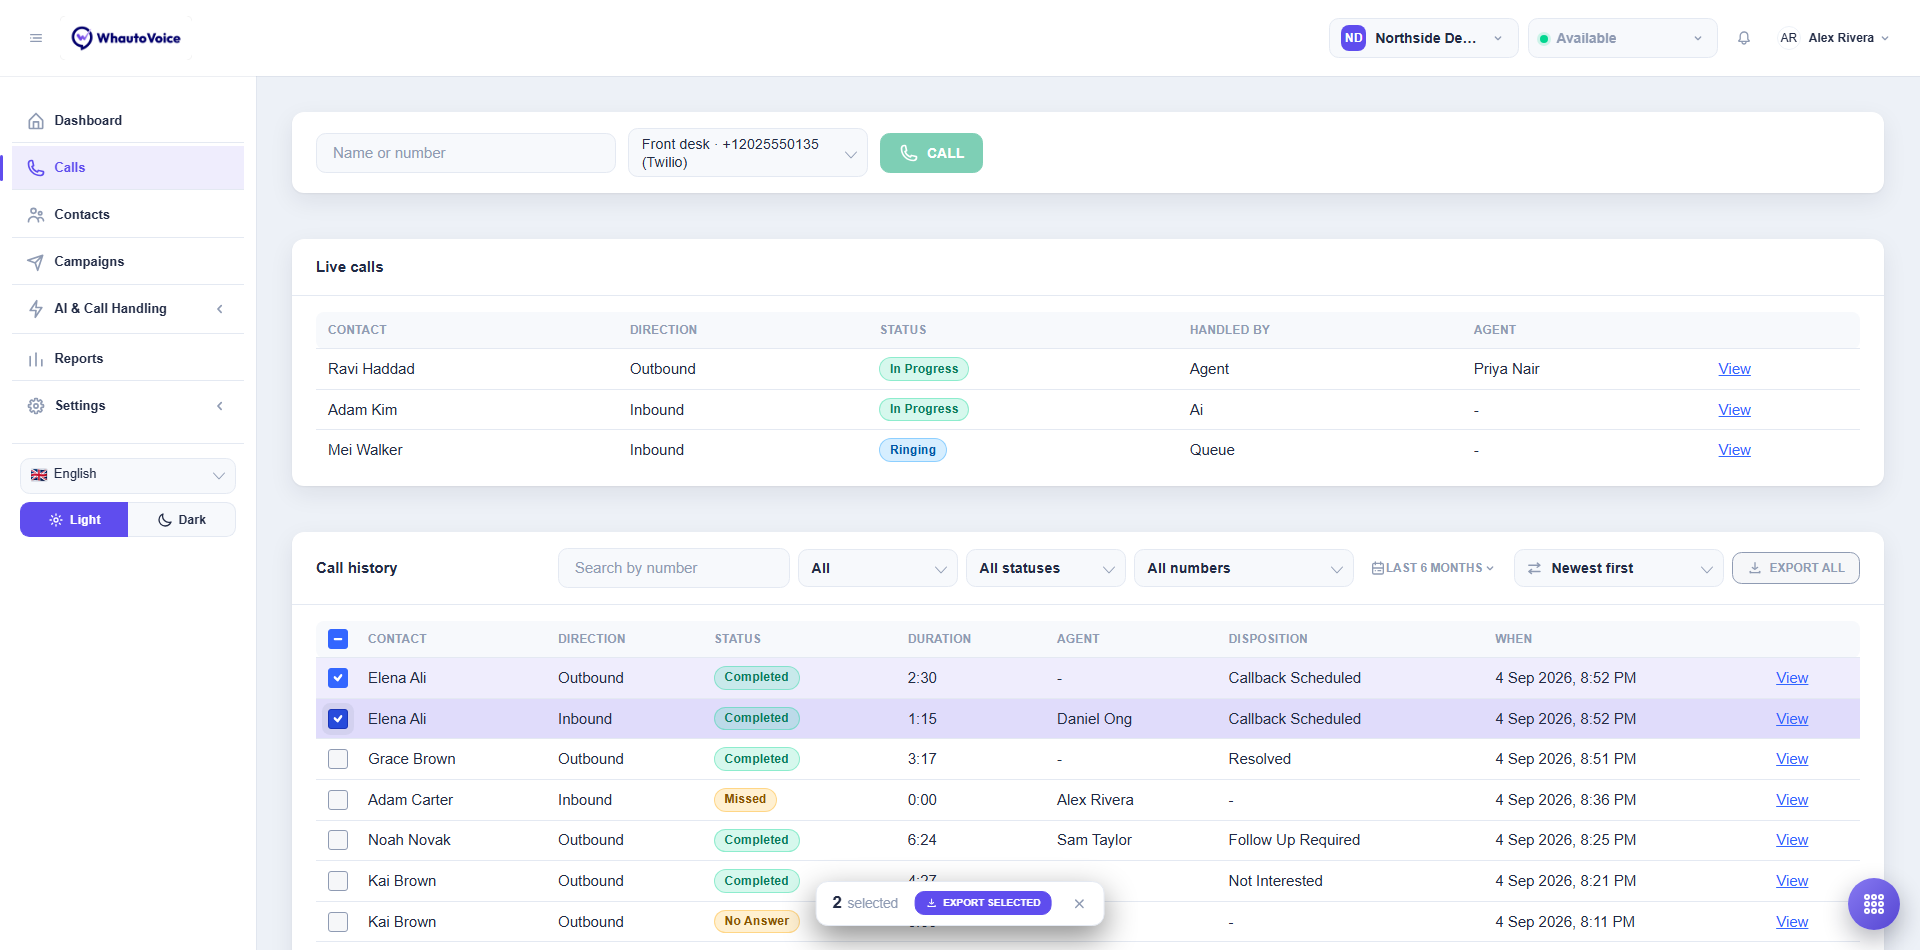
Task: Click the Contacts people icon
Action: tap(36, 215)
